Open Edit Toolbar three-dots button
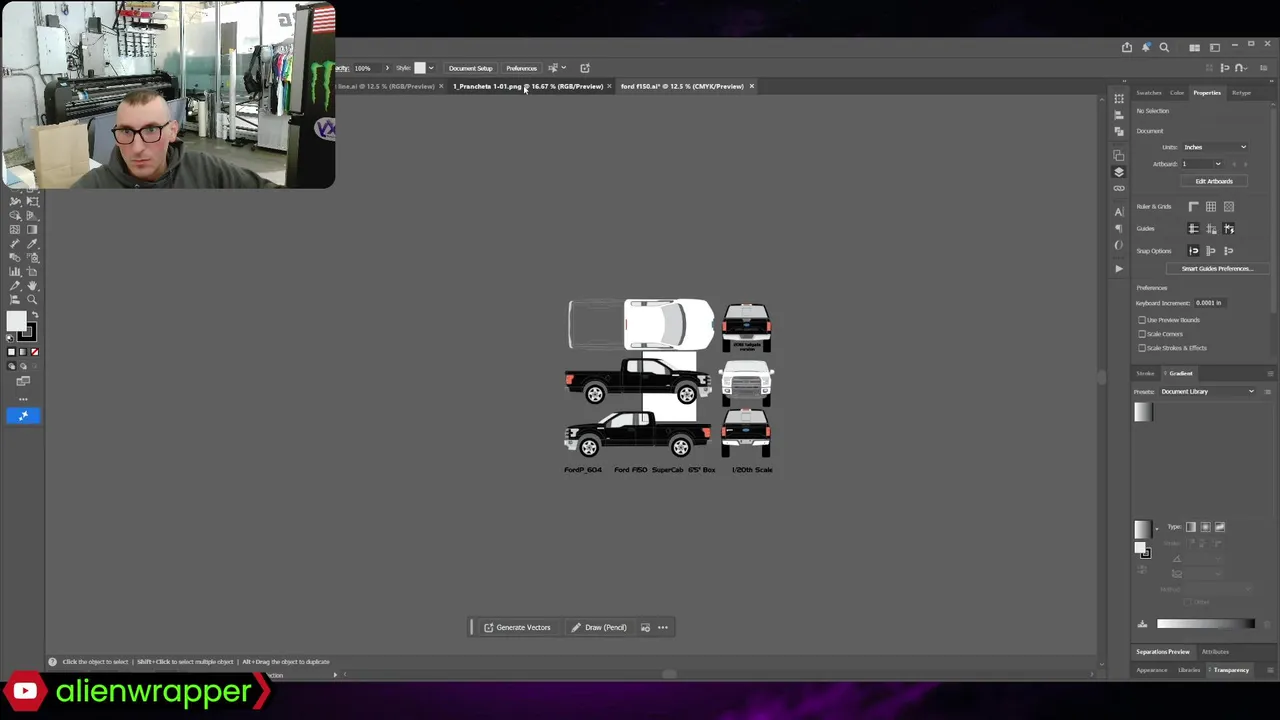This screenshot has width=1280, height=720. pos(23,399)
